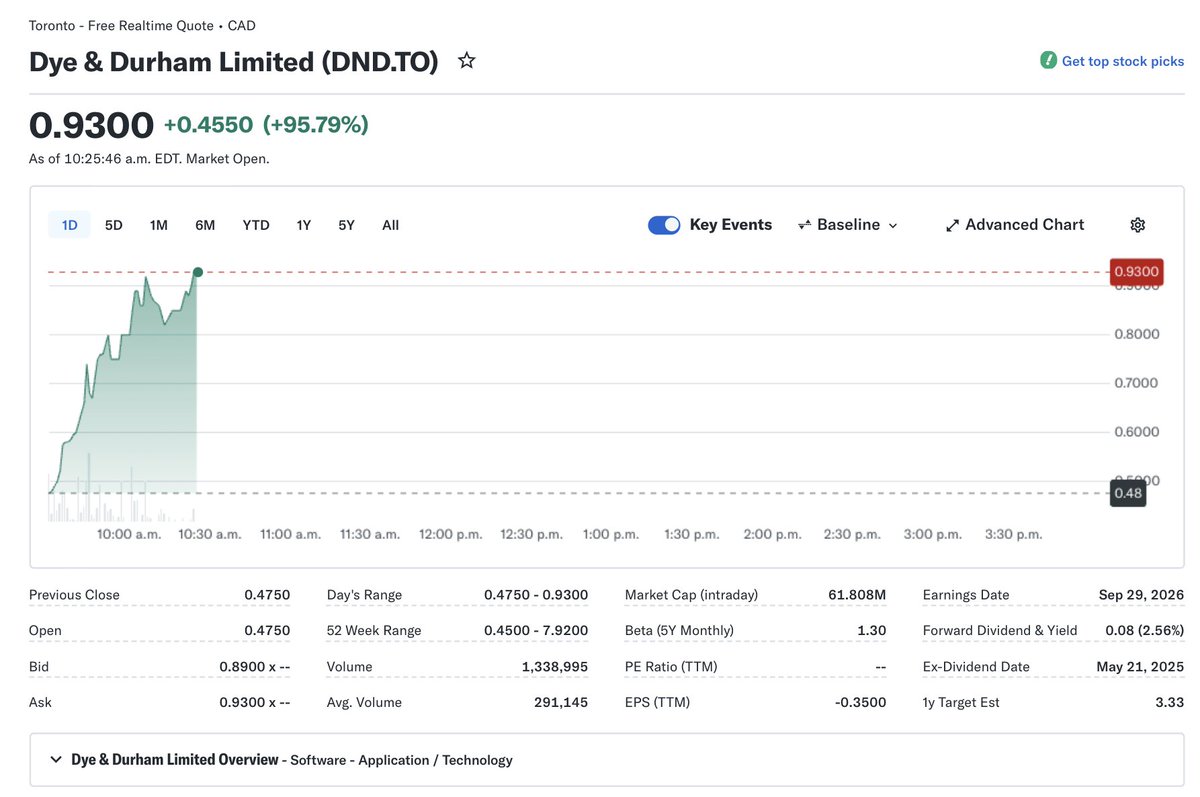Viewport: 1200px width, 797px height.
Task: Click the PE Ratio (TTM) label
Action: (671, 667)
